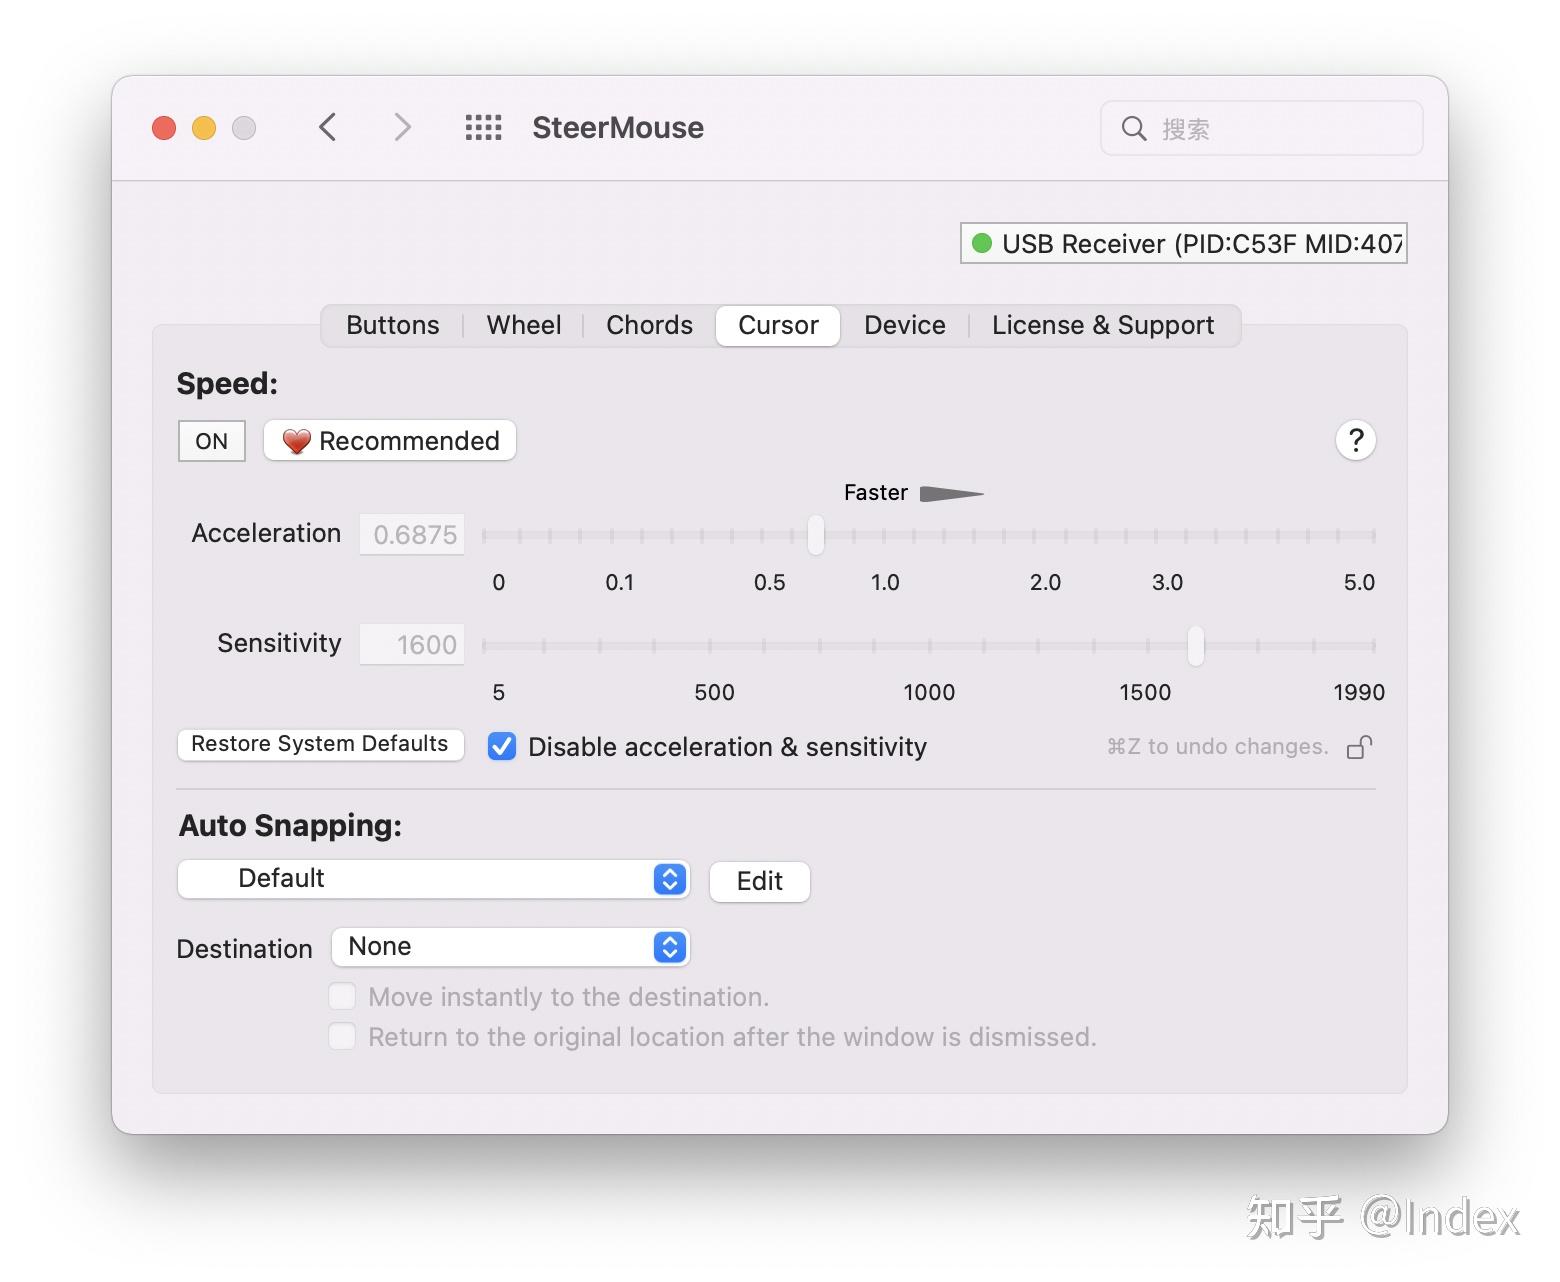Click the Recommended button
This screenshot has width=1560, height=1282.
tap(390, 441)
